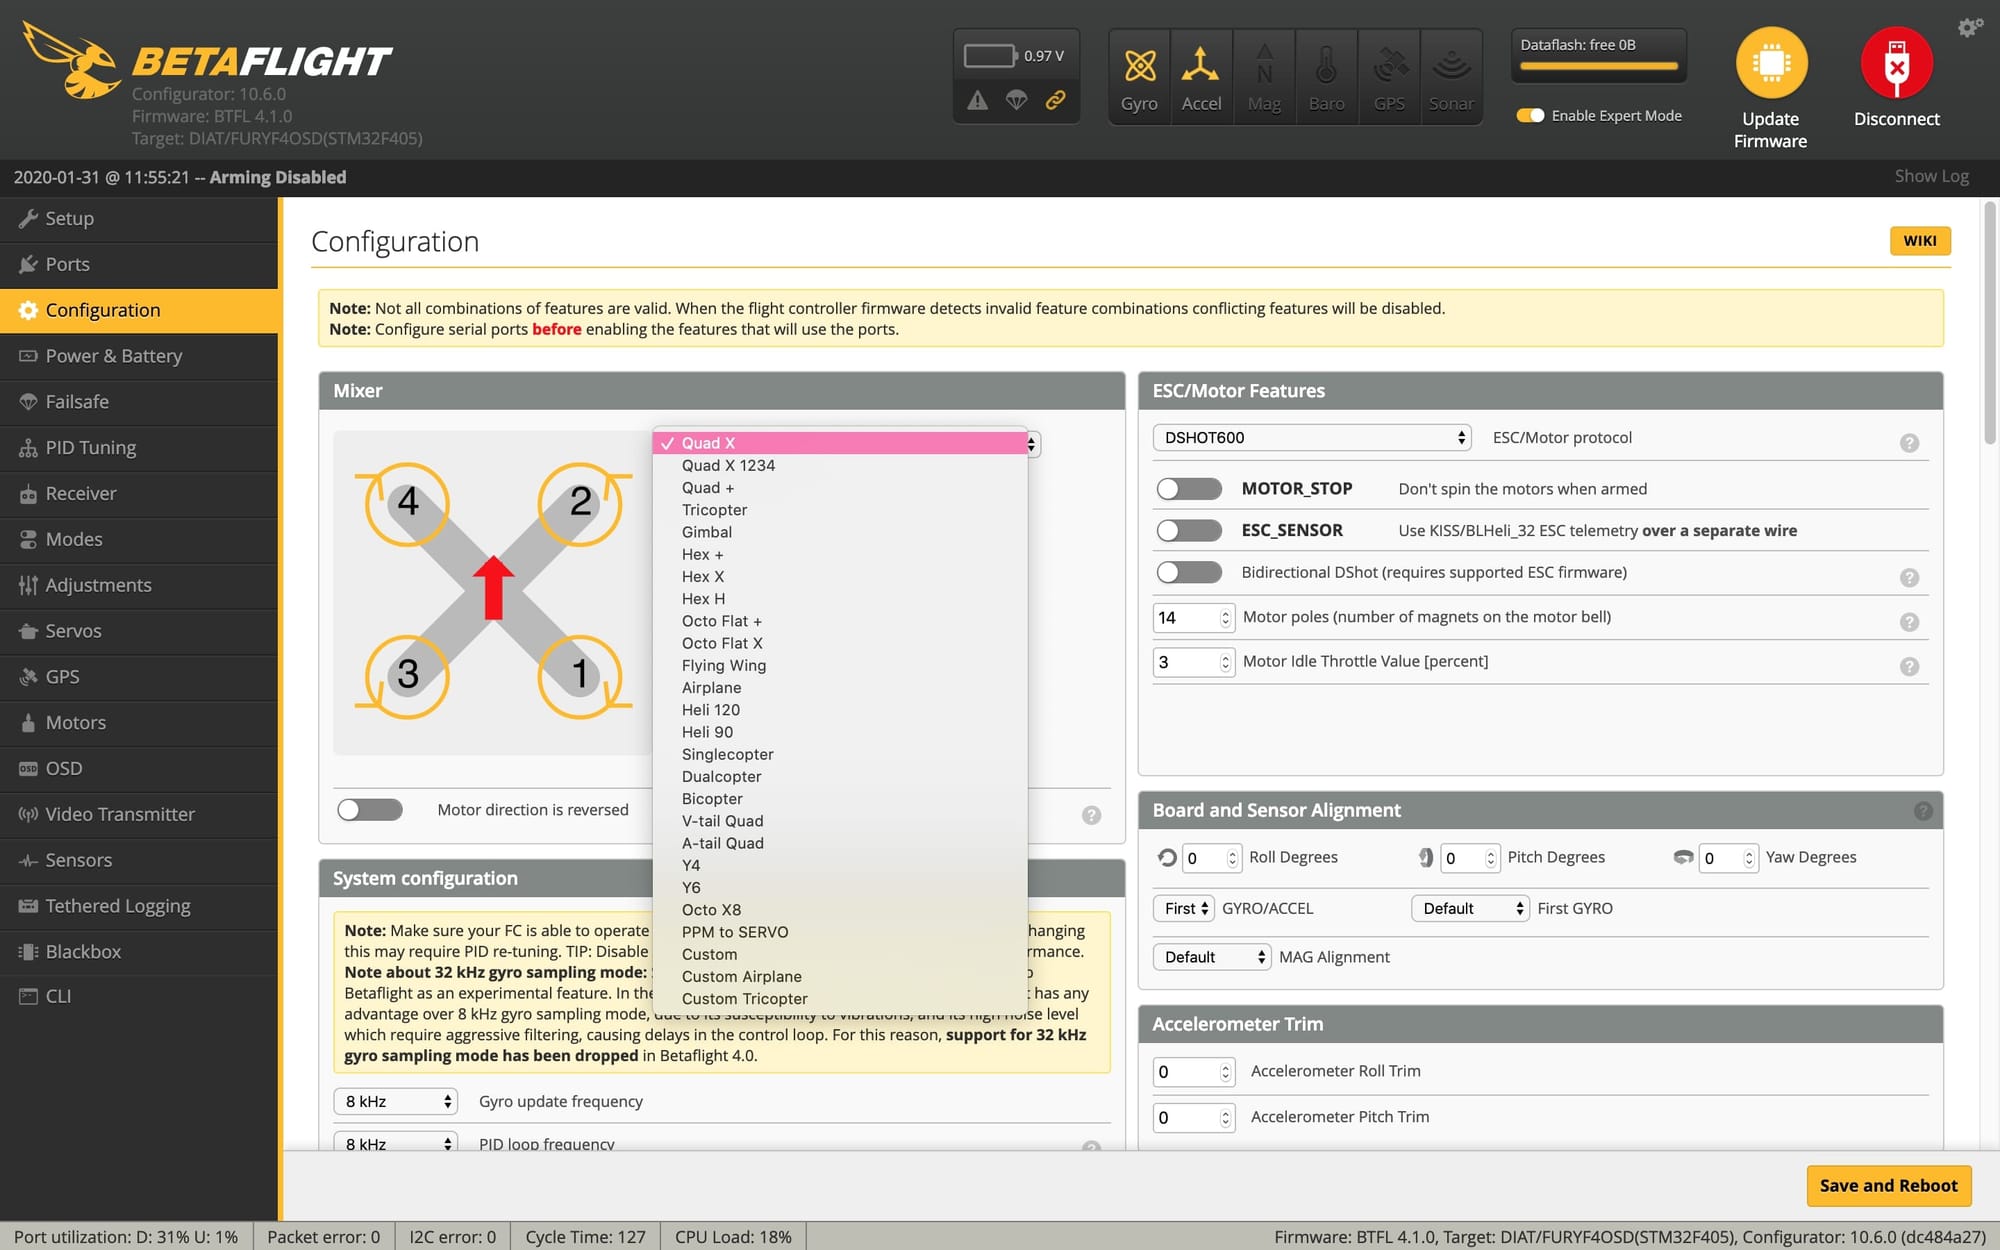Click the Accelerometer Roll Trim stepper
This screenshot has height=1250, width=2000.
click(x=1225, y=1072)
